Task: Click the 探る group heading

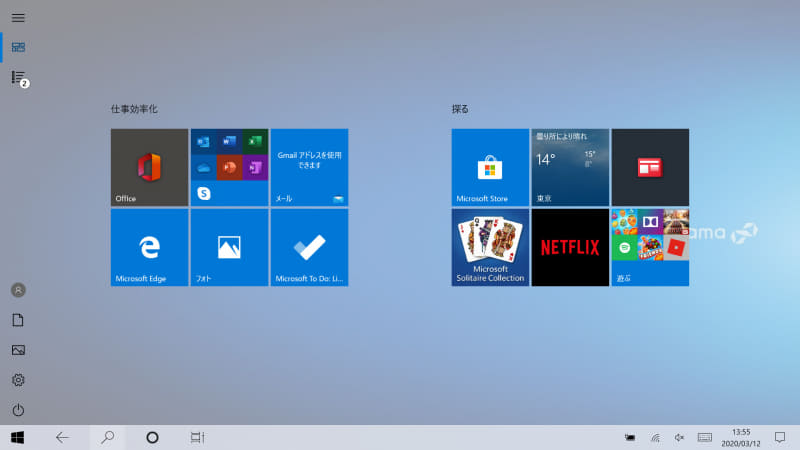Action: click(x=460, y=109)
